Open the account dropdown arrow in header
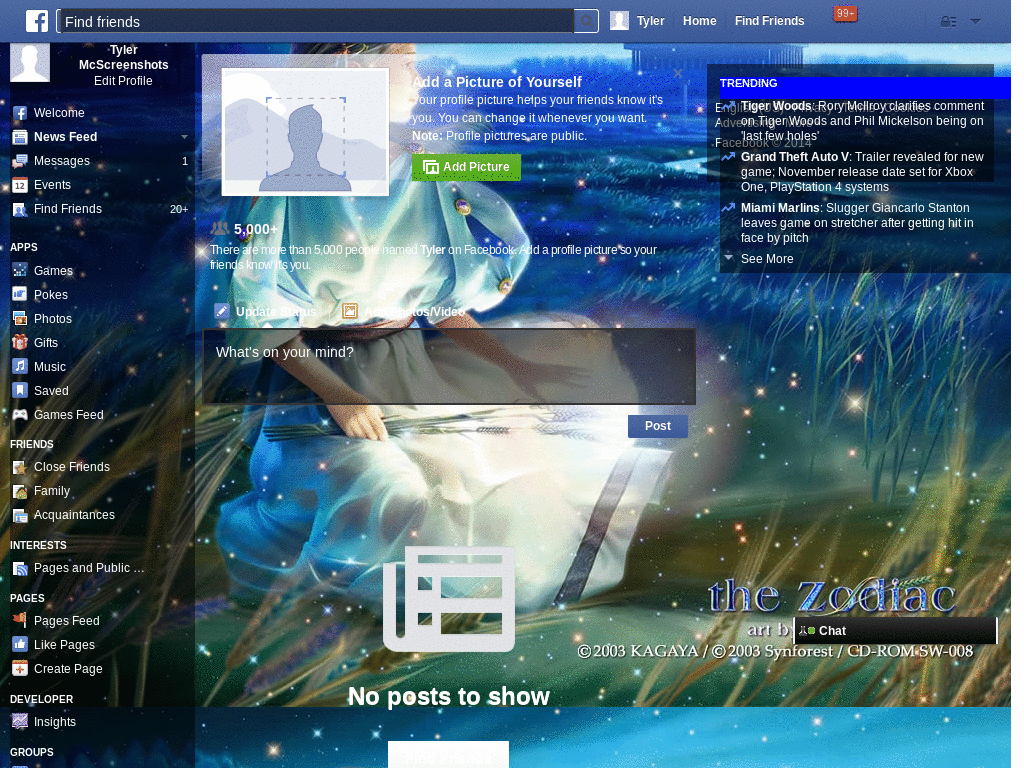The image size is (1024, 768). [975, 22]
